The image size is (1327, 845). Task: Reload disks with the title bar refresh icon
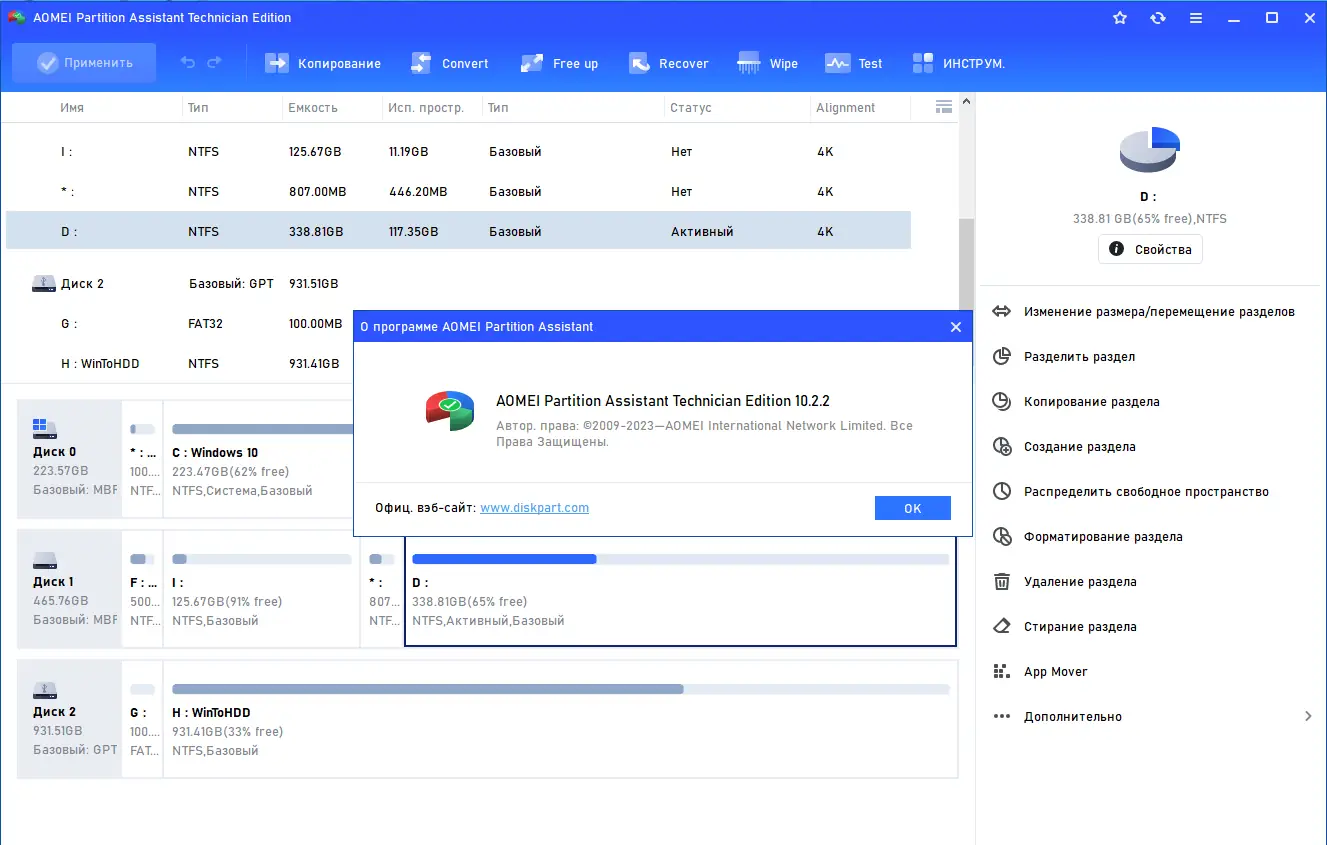(1158, 18)
